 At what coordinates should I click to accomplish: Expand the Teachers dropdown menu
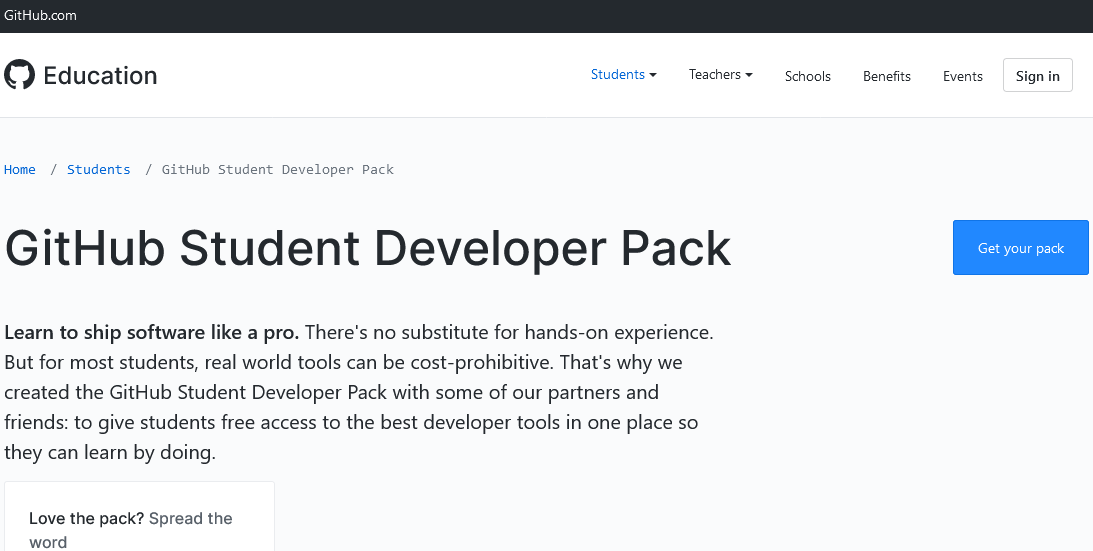pyautogui.click(x=720, y=75)
